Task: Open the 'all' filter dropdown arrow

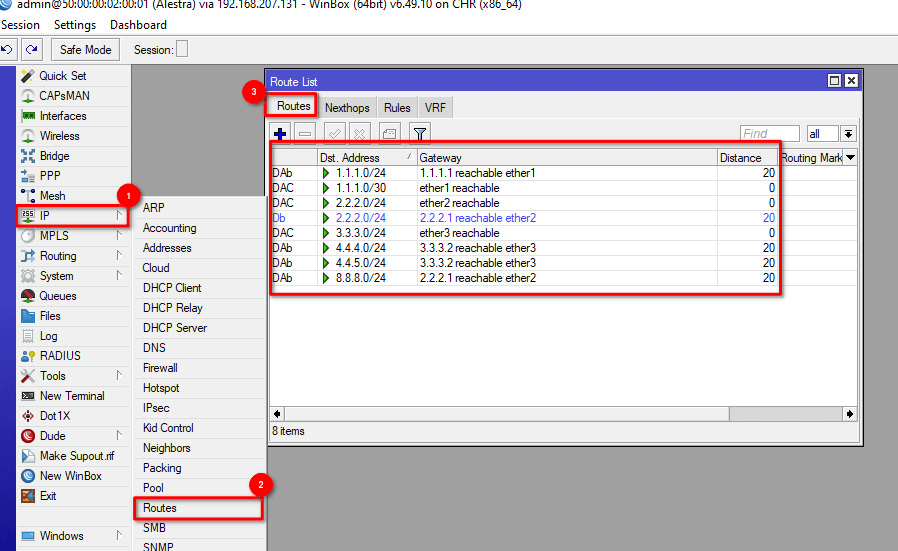Action: (848, 133)
